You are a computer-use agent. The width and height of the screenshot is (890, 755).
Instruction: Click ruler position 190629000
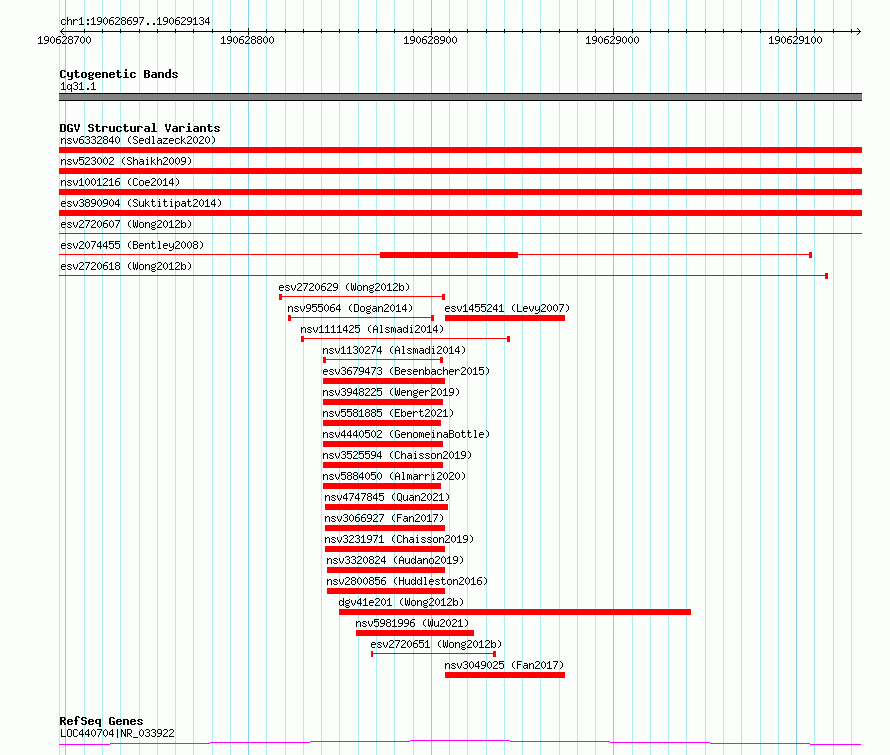point(612,40)
